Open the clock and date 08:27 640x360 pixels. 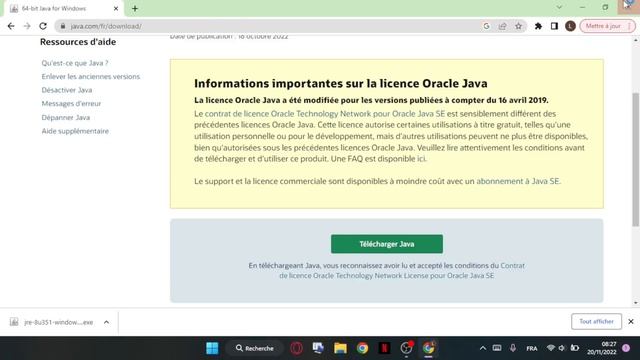point(602,348)
